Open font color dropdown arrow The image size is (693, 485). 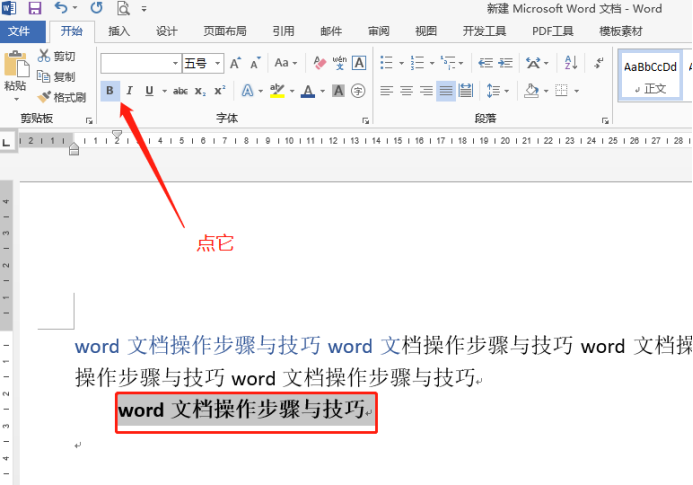point(323,92)
